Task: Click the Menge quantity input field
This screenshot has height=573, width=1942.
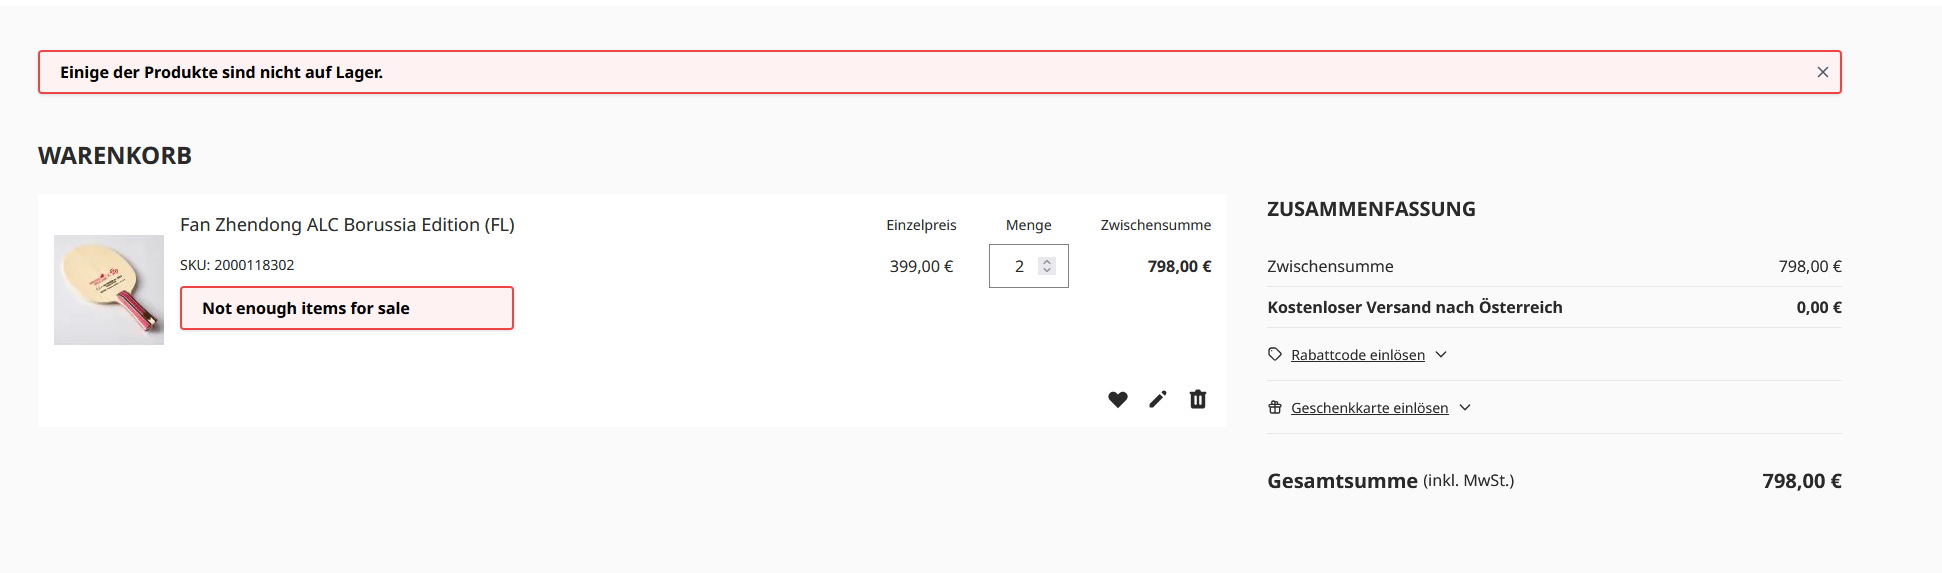Action: point(1028,266)
